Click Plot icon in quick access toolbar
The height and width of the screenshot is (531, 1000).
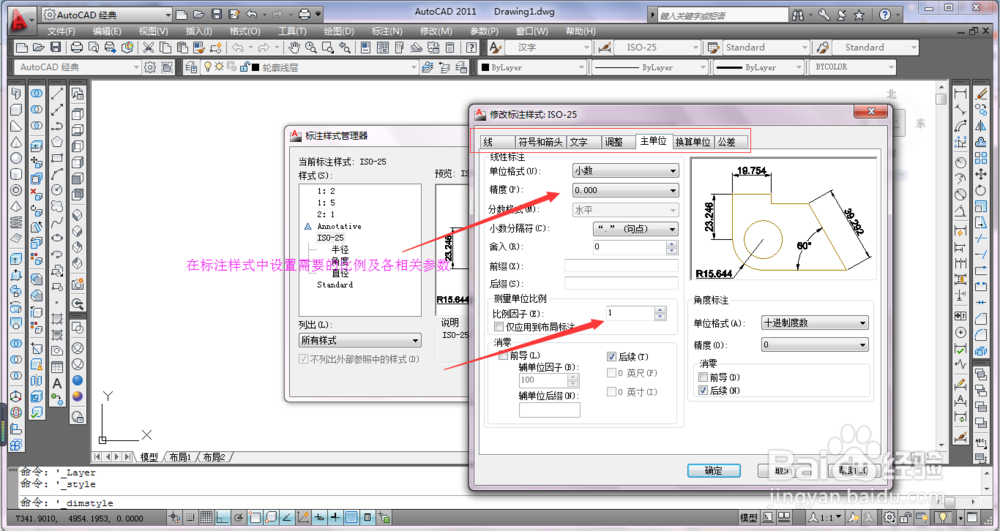[305, 14]
